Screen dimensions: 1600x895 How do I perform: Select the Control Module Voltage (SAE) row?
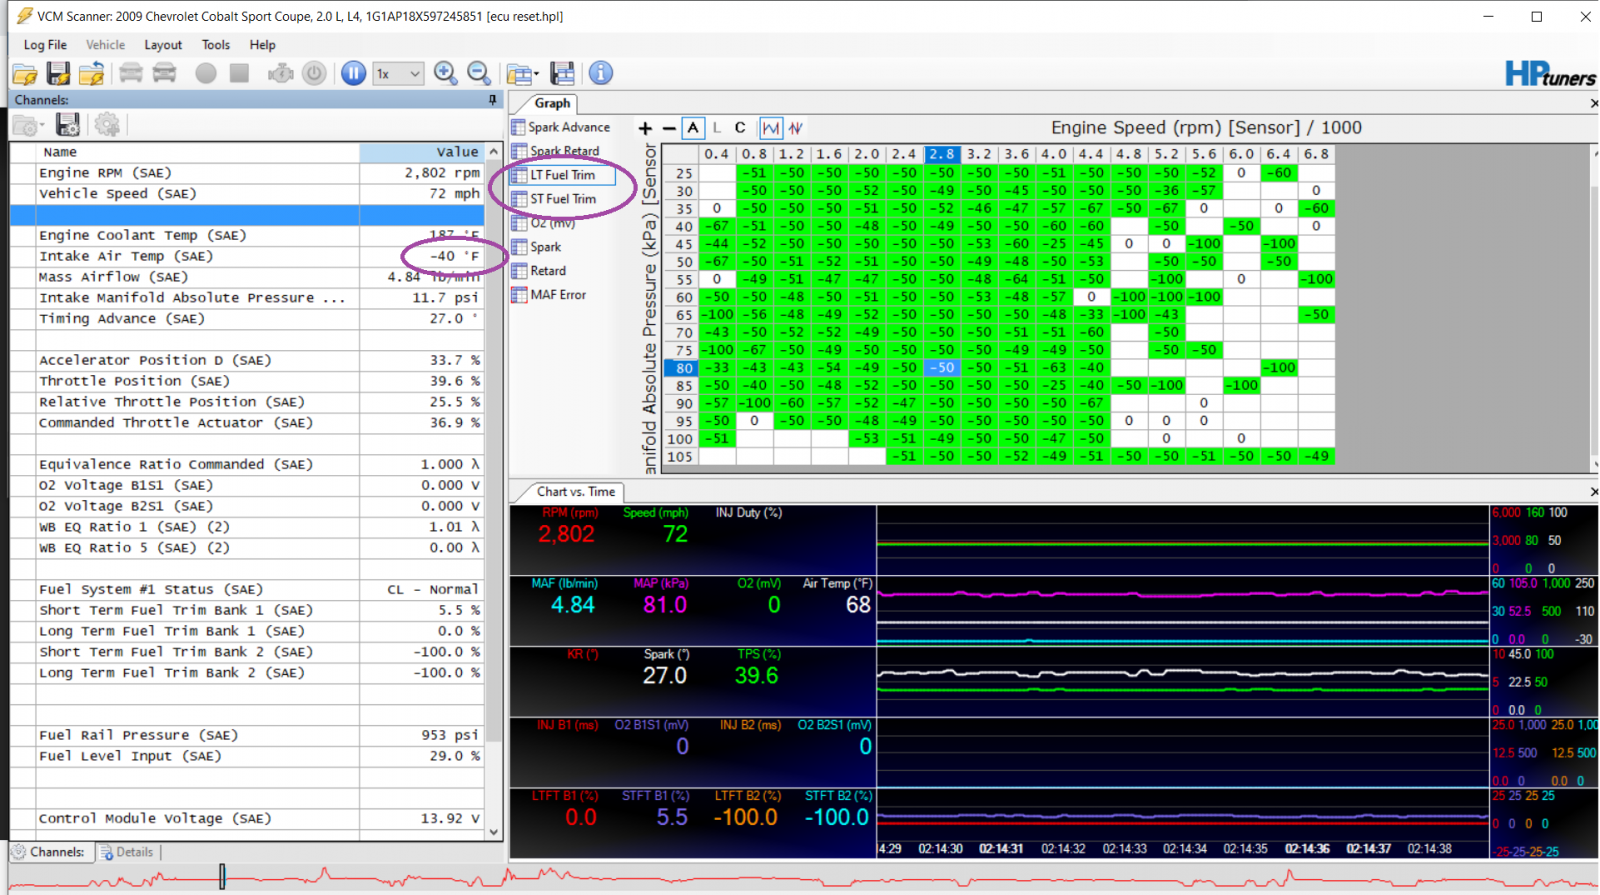[x=247, y=818]
